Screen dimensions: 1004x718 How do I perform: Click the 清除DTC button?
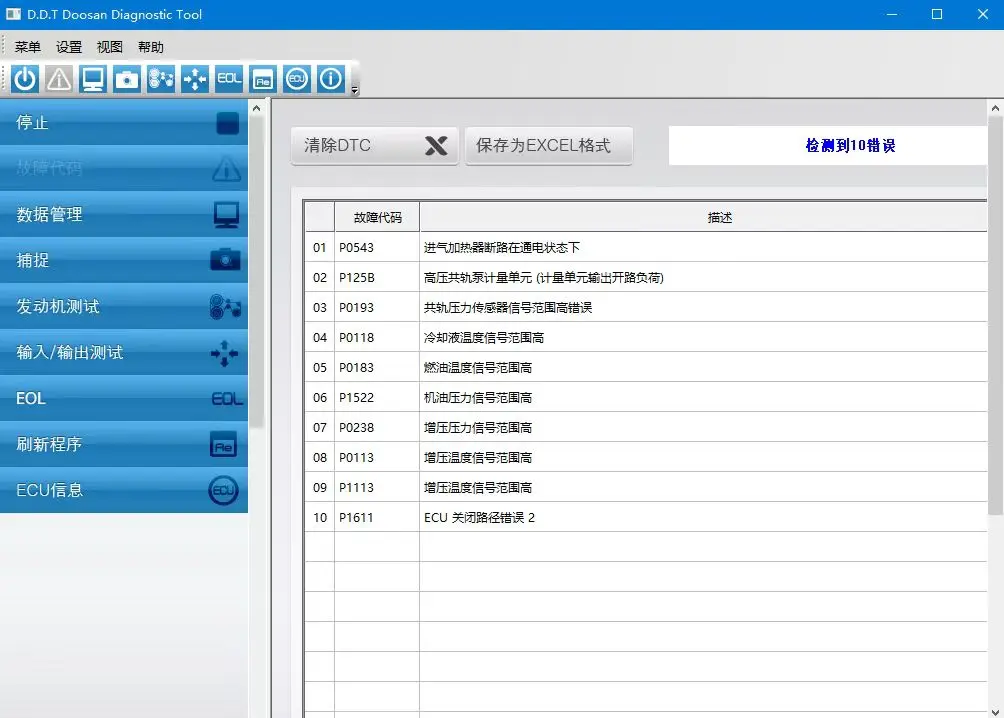[x=375, y=145]
